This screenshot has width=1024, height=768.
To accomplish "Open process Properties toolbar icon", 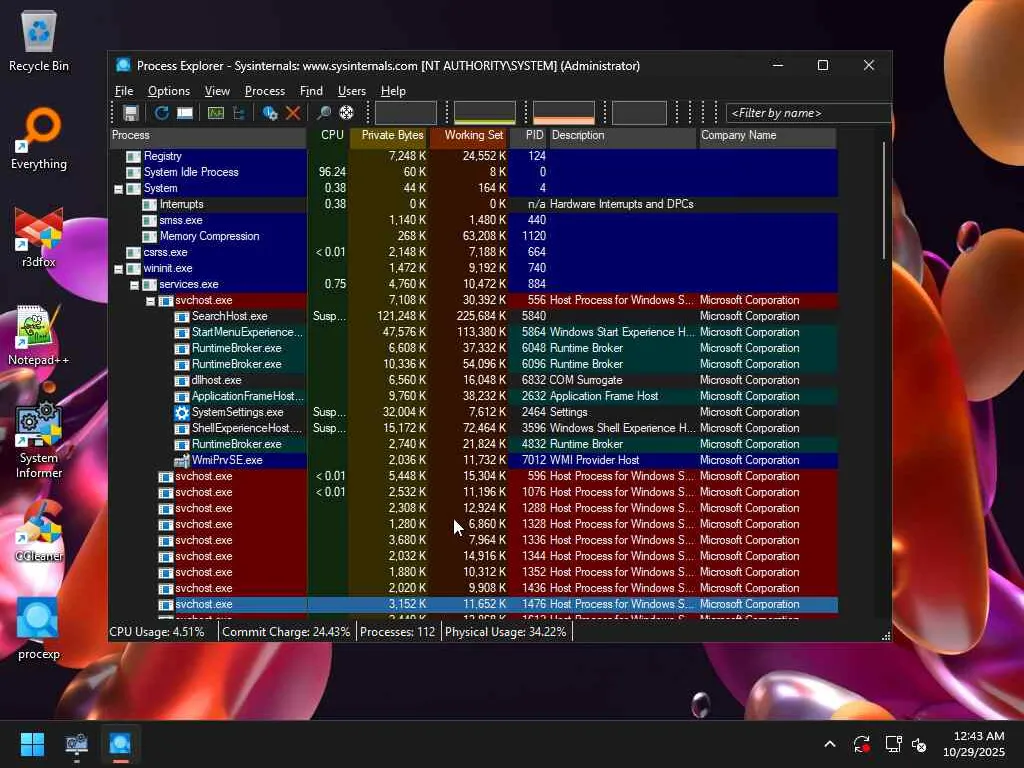I will point(270,113).
